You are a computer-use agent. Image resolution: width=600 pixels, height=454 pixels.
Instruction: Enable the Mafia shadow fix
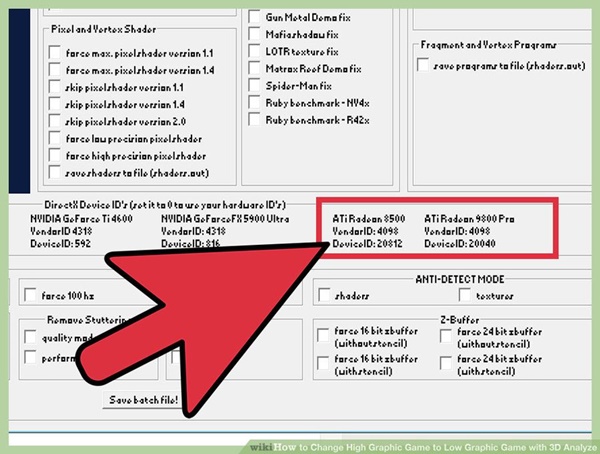254,34
